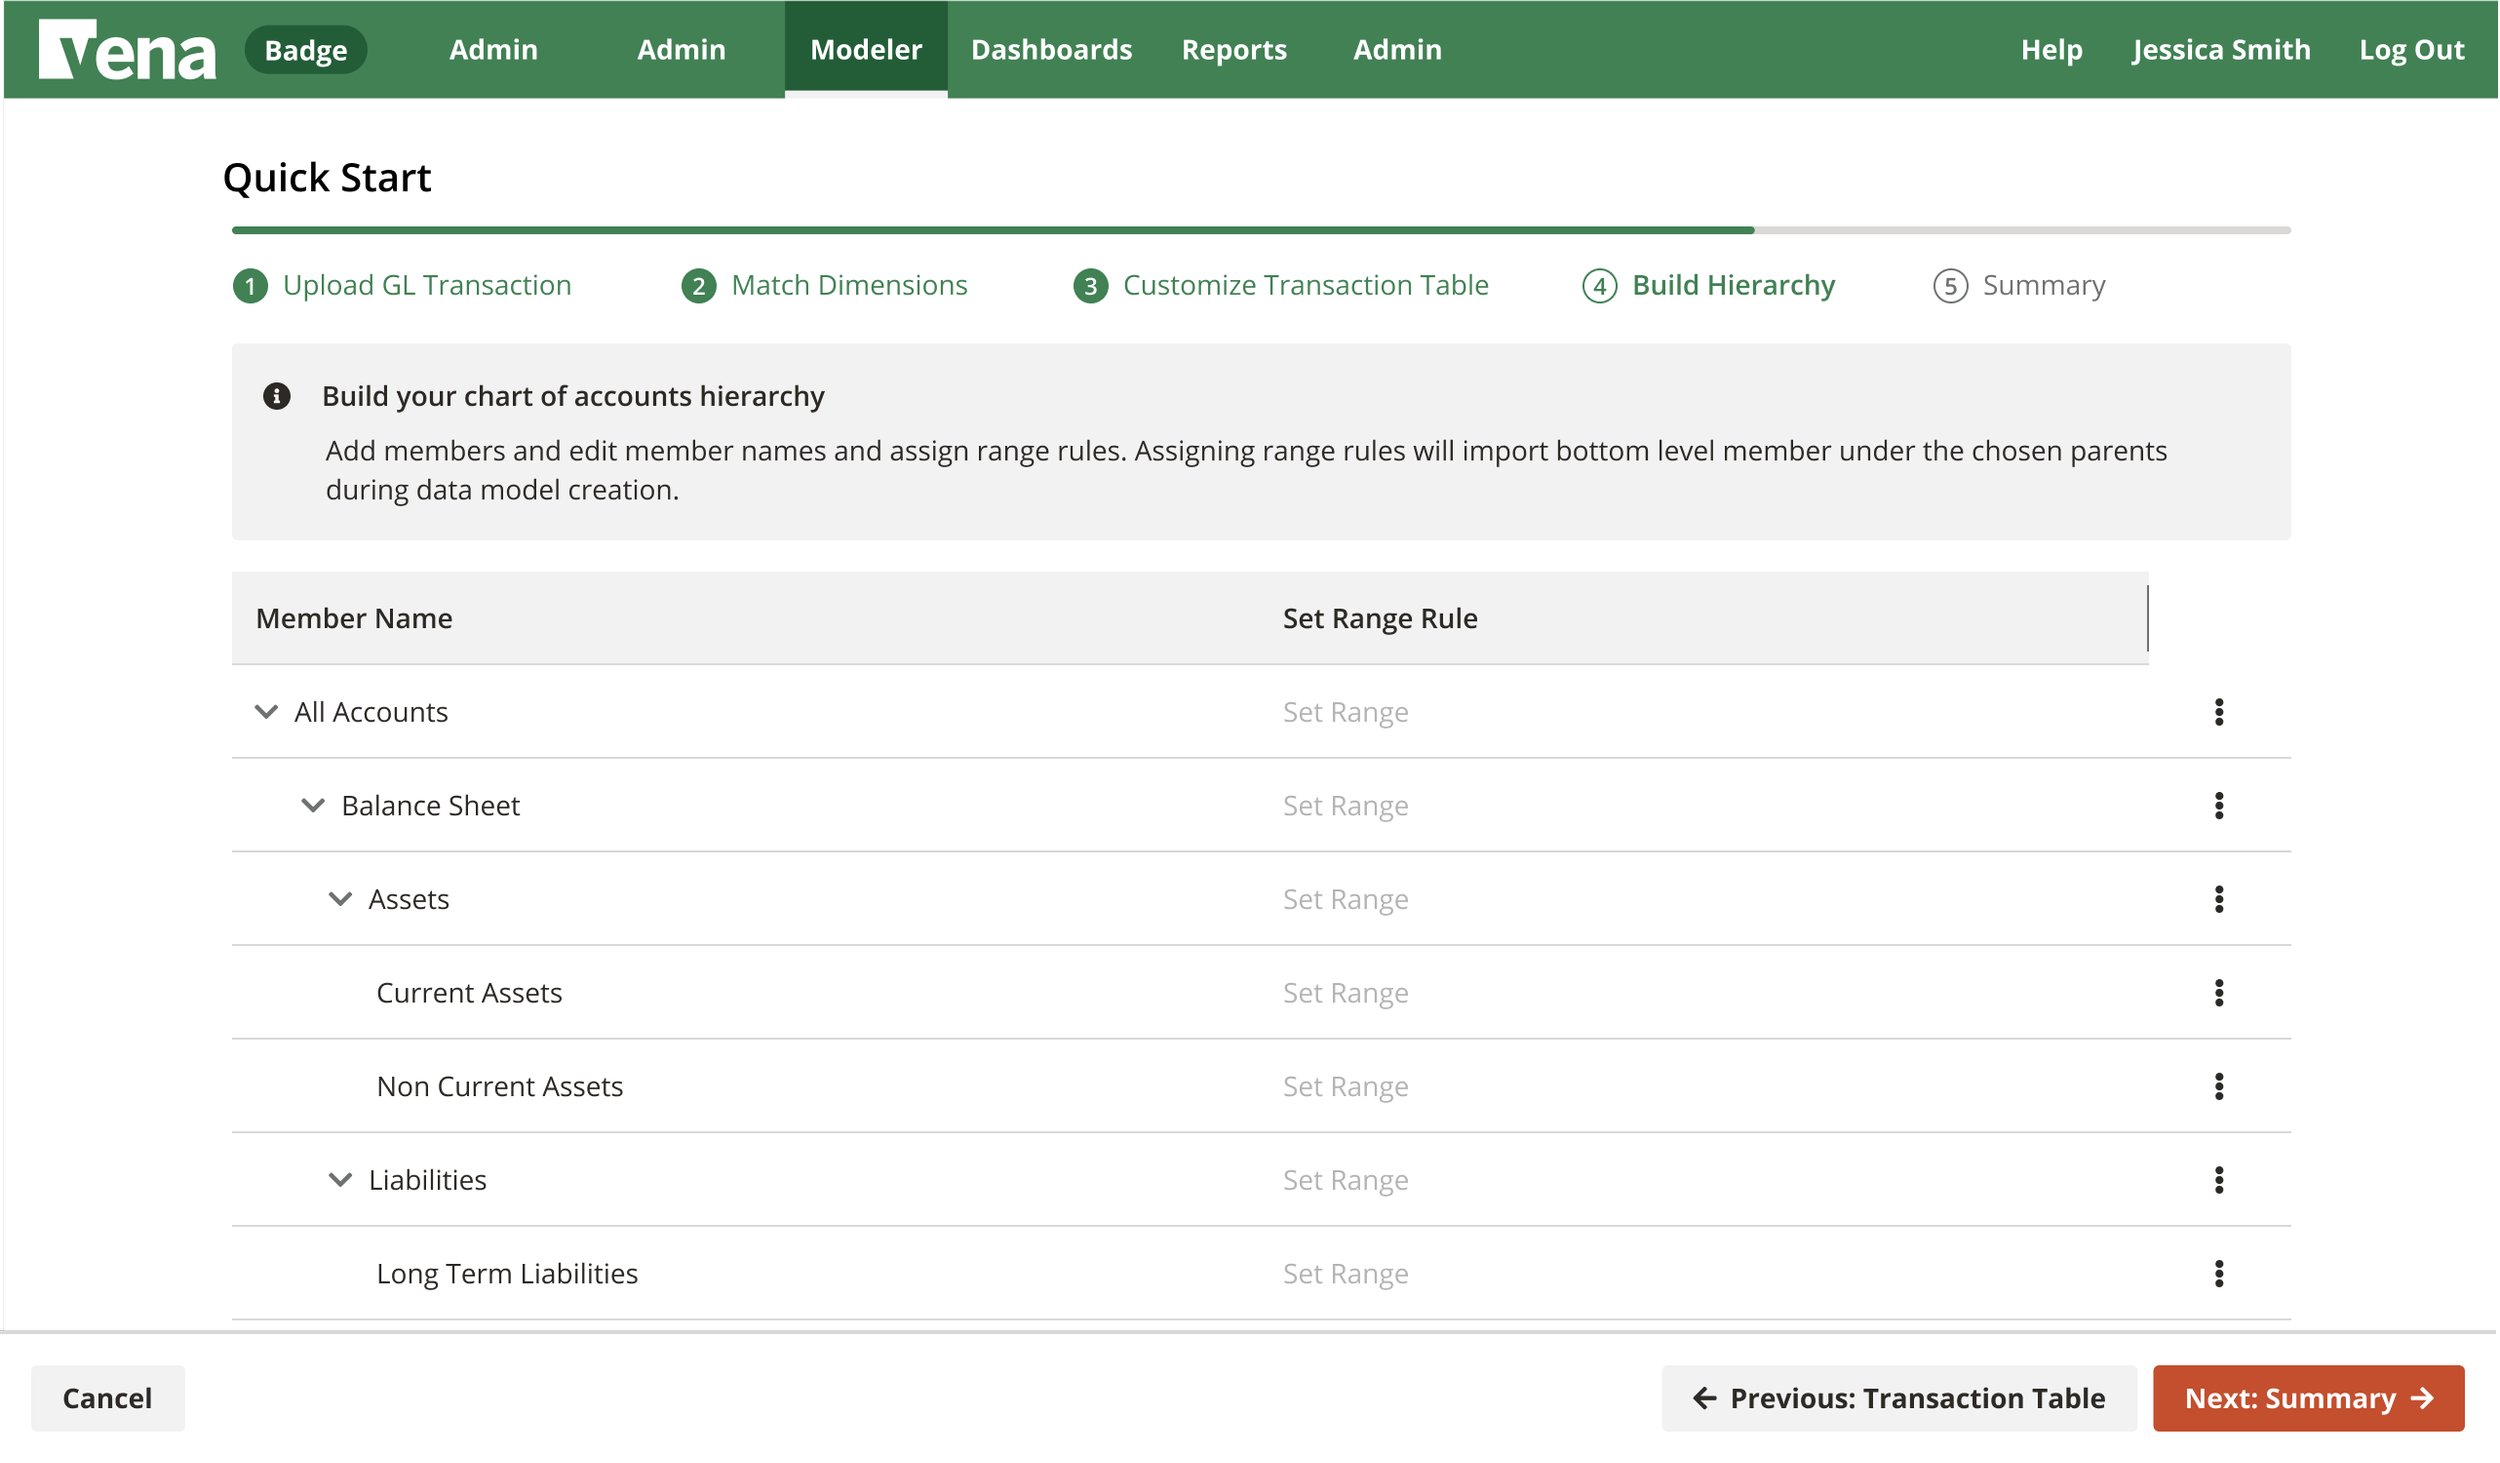Open the options menu for All Accounts
The image size is (2500, 1463).
(2221, 711)
